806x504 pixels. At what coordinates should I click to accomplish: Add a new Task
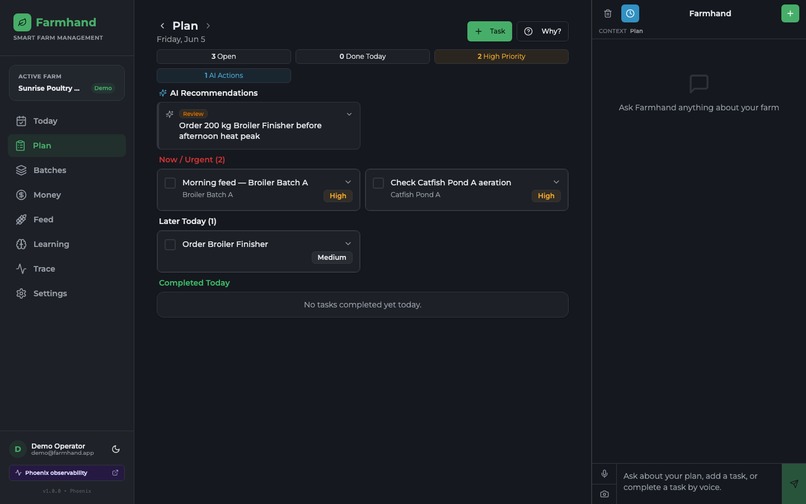pos(489,31)
